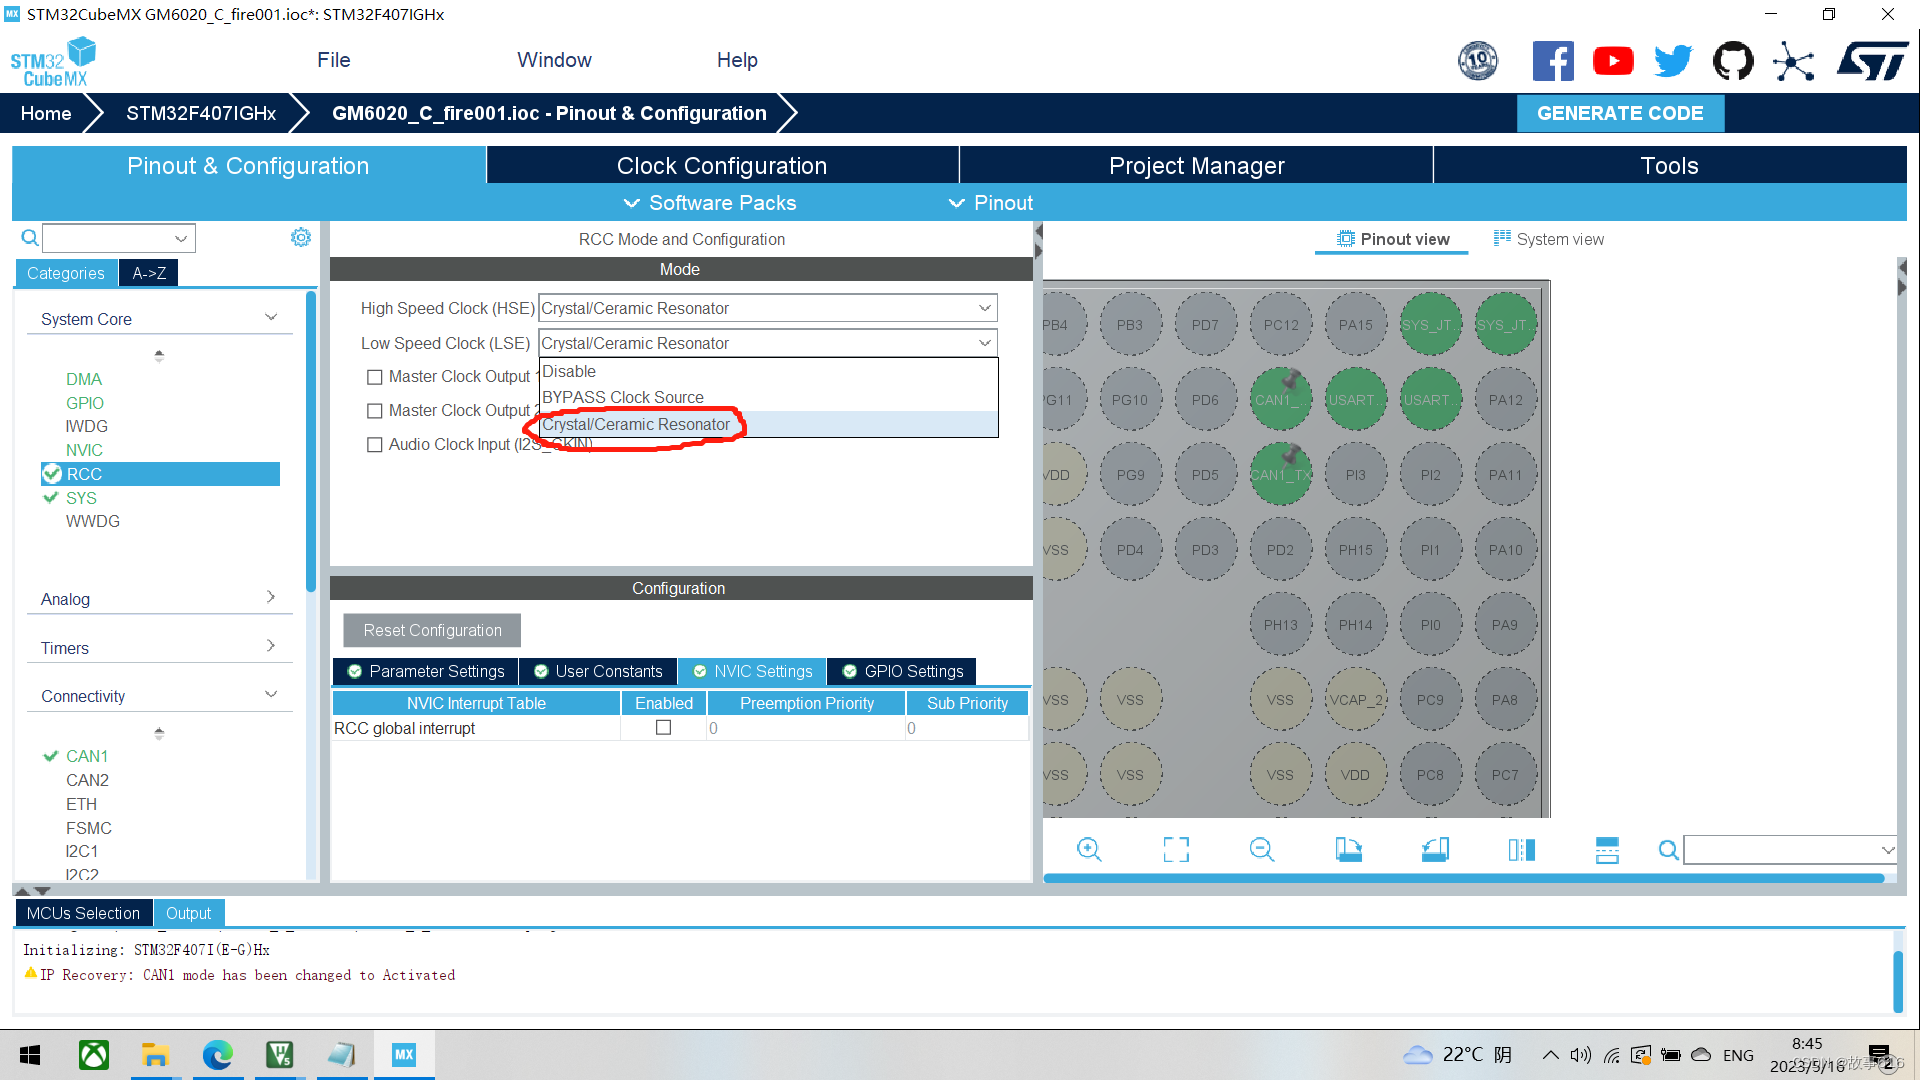Click the ST logo icon
This screenshot has height=1080, width=1920.
tap(1873, 61)
